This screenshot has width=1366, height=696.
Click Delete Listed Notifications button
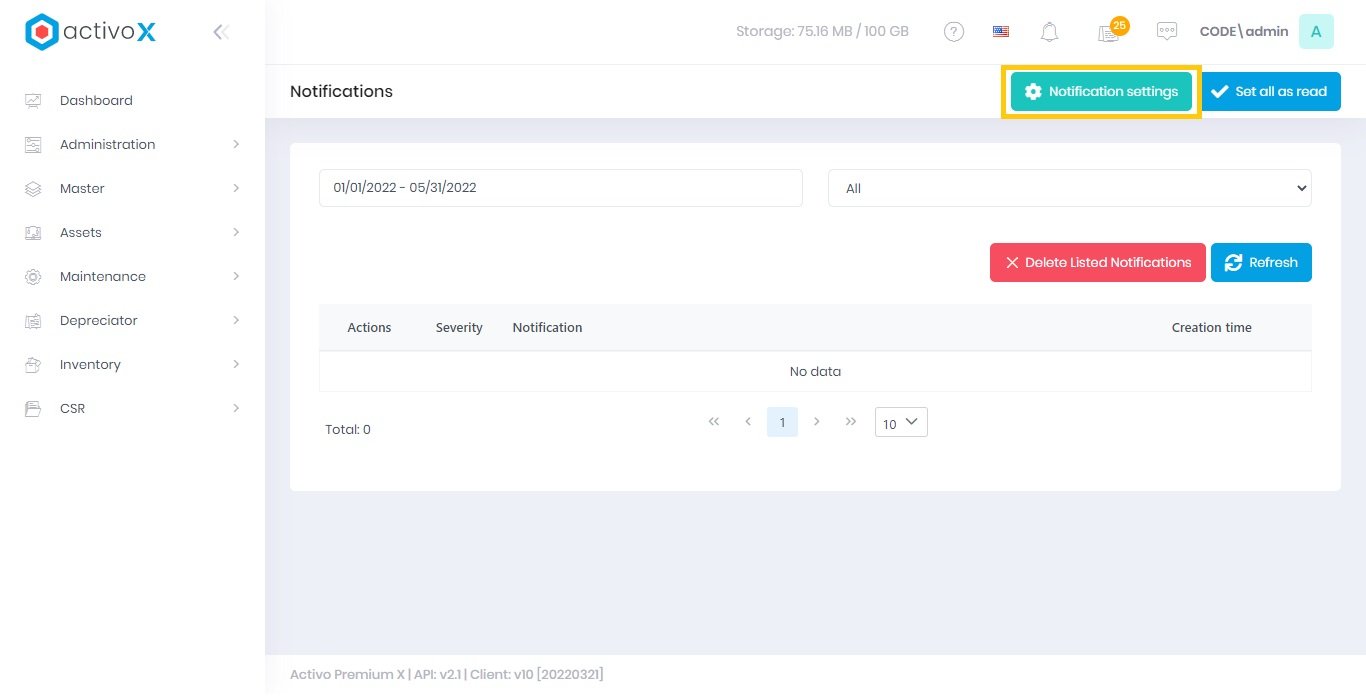pos(1097,262)
